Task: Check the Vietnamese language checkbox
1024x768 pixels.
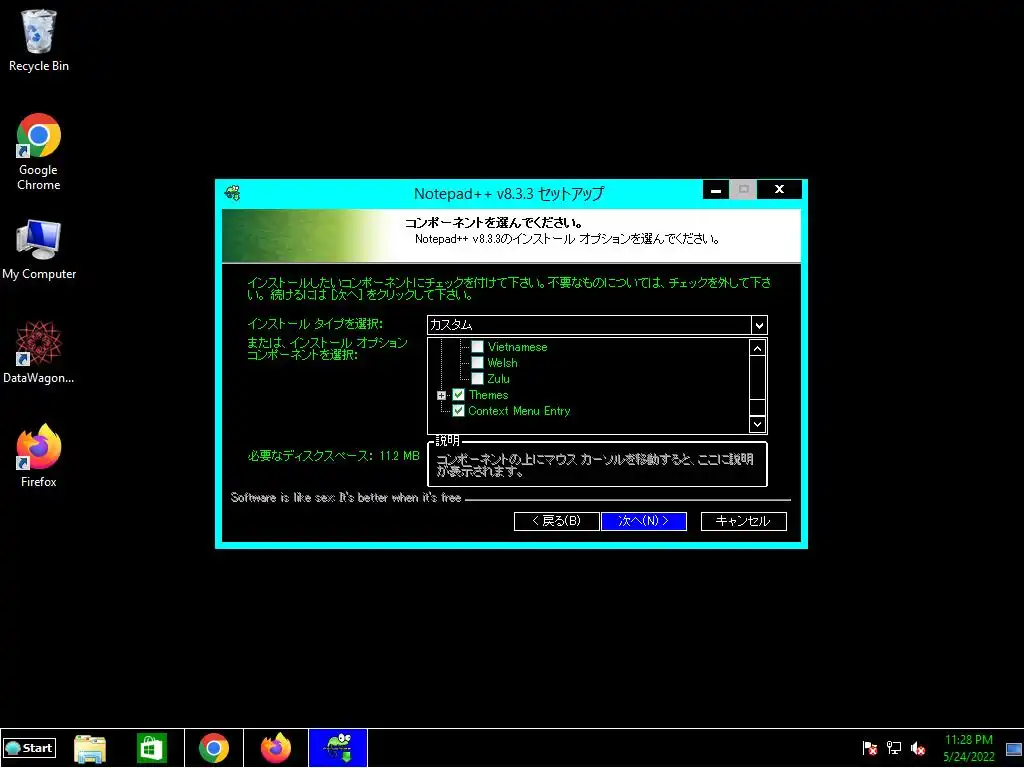Action: point(477,347)
